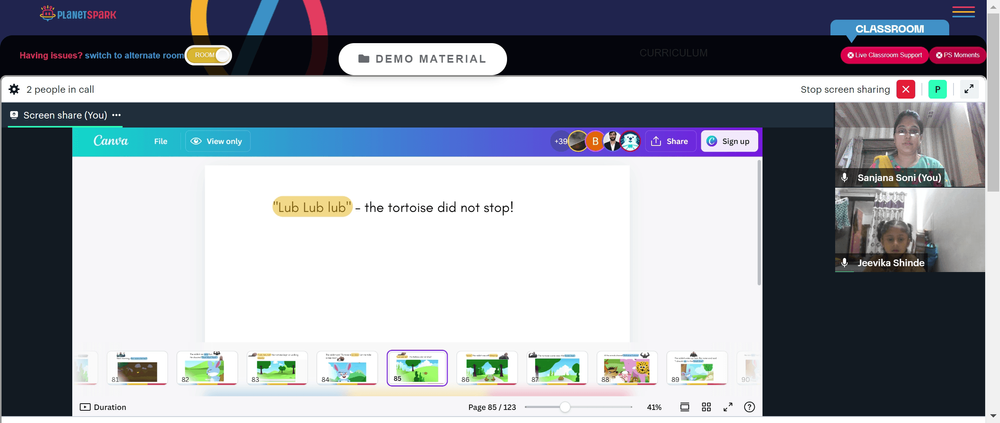The image size is (1000, 423).
Task: Open the View only dropdown
Action: 217,142
